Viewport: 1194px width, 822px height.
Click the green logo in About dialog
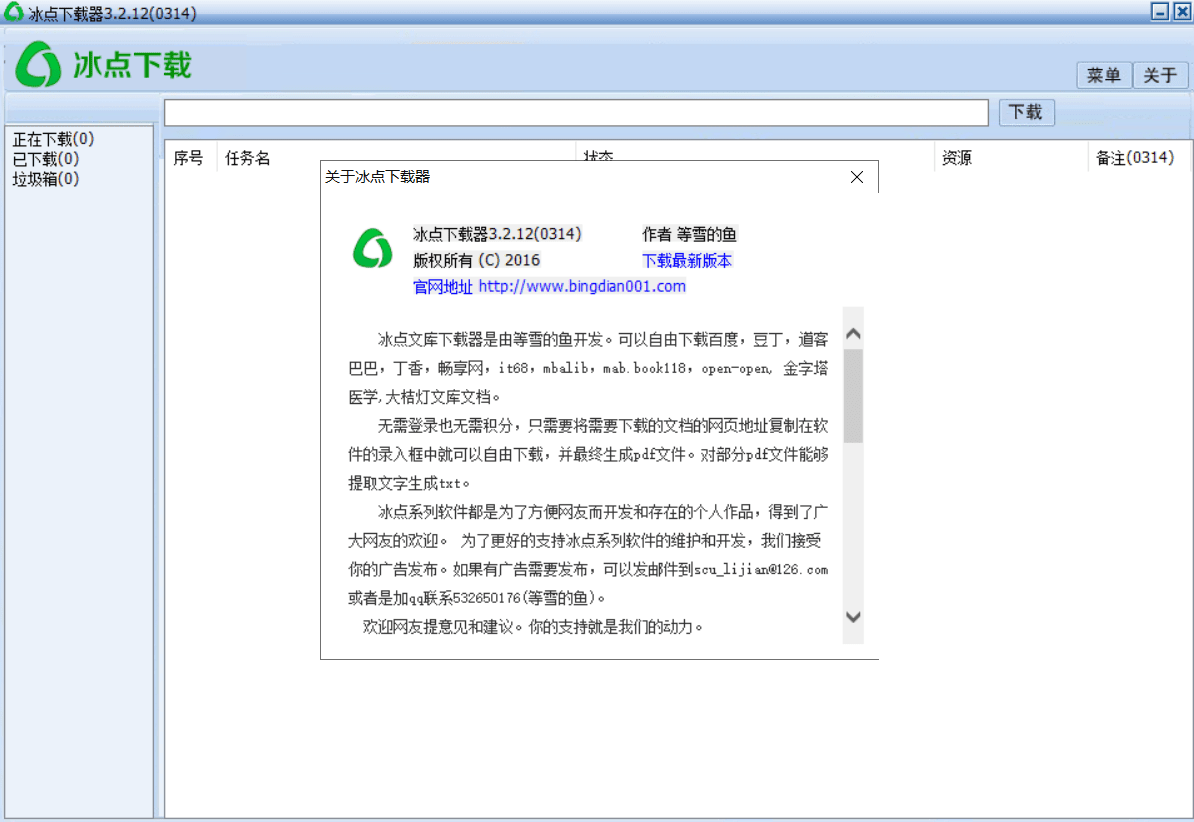coord(372,248)
